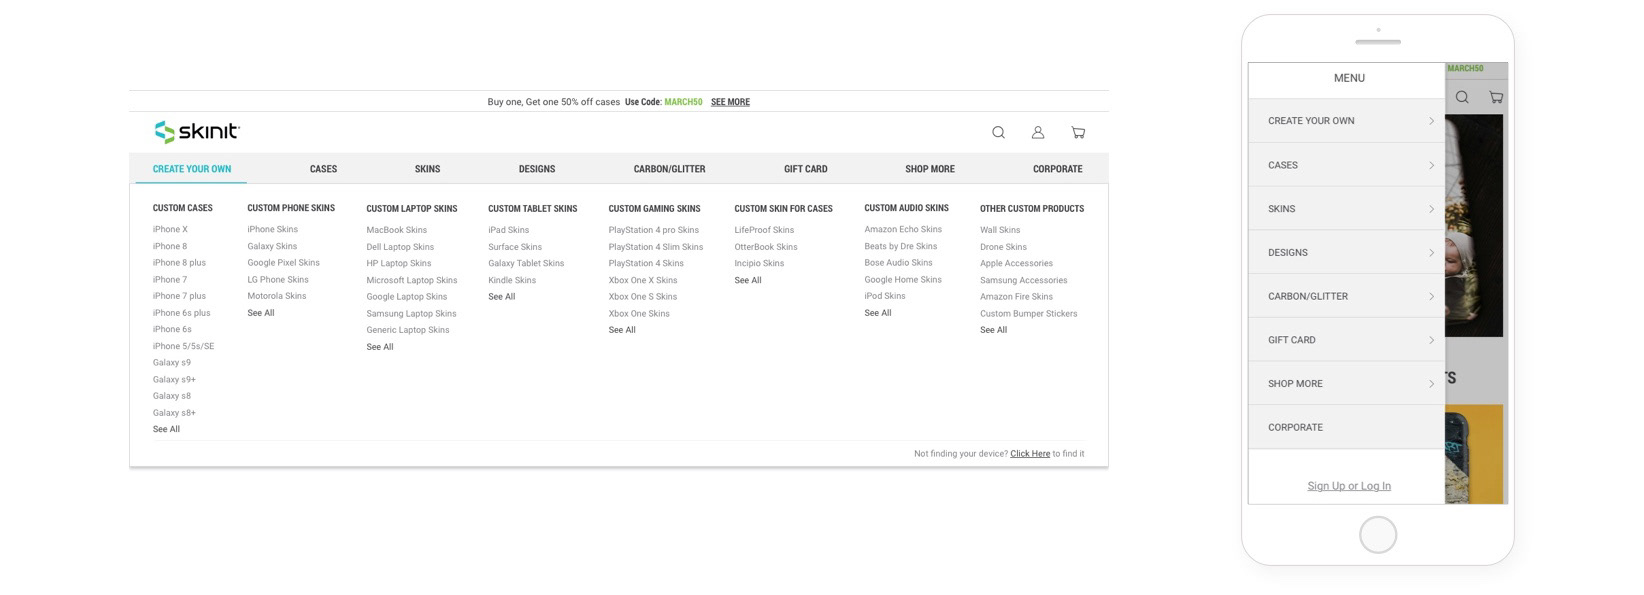Expand CREATE YOUR OWN chevron in mobile menu

[1431, 121]
